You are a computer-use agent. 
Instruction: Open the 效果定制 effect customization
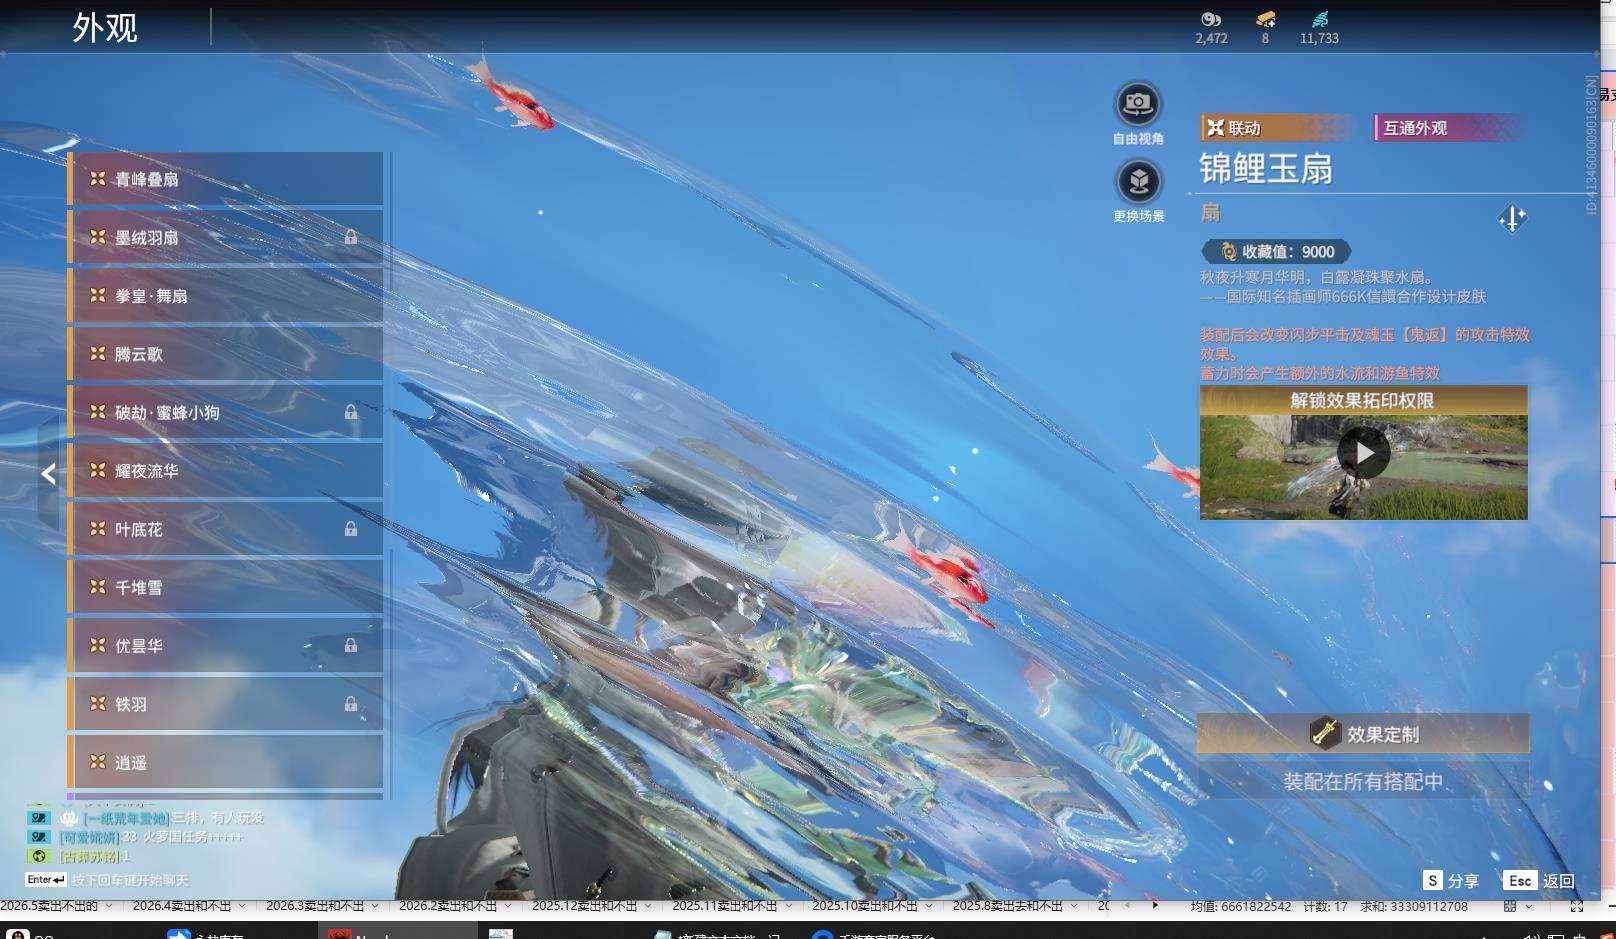(1363, 734)
